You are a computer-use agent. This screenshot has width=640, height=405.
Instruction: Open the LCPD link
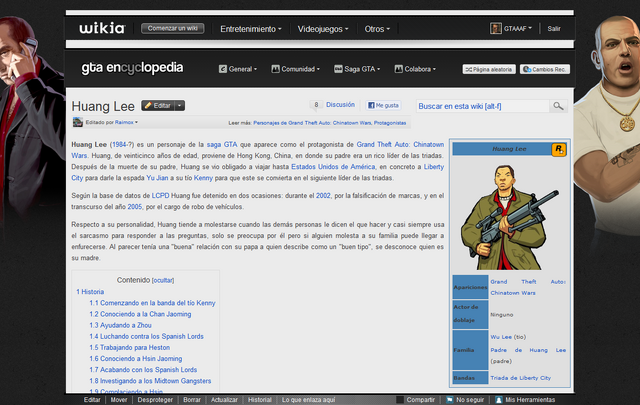pos(160,196)
